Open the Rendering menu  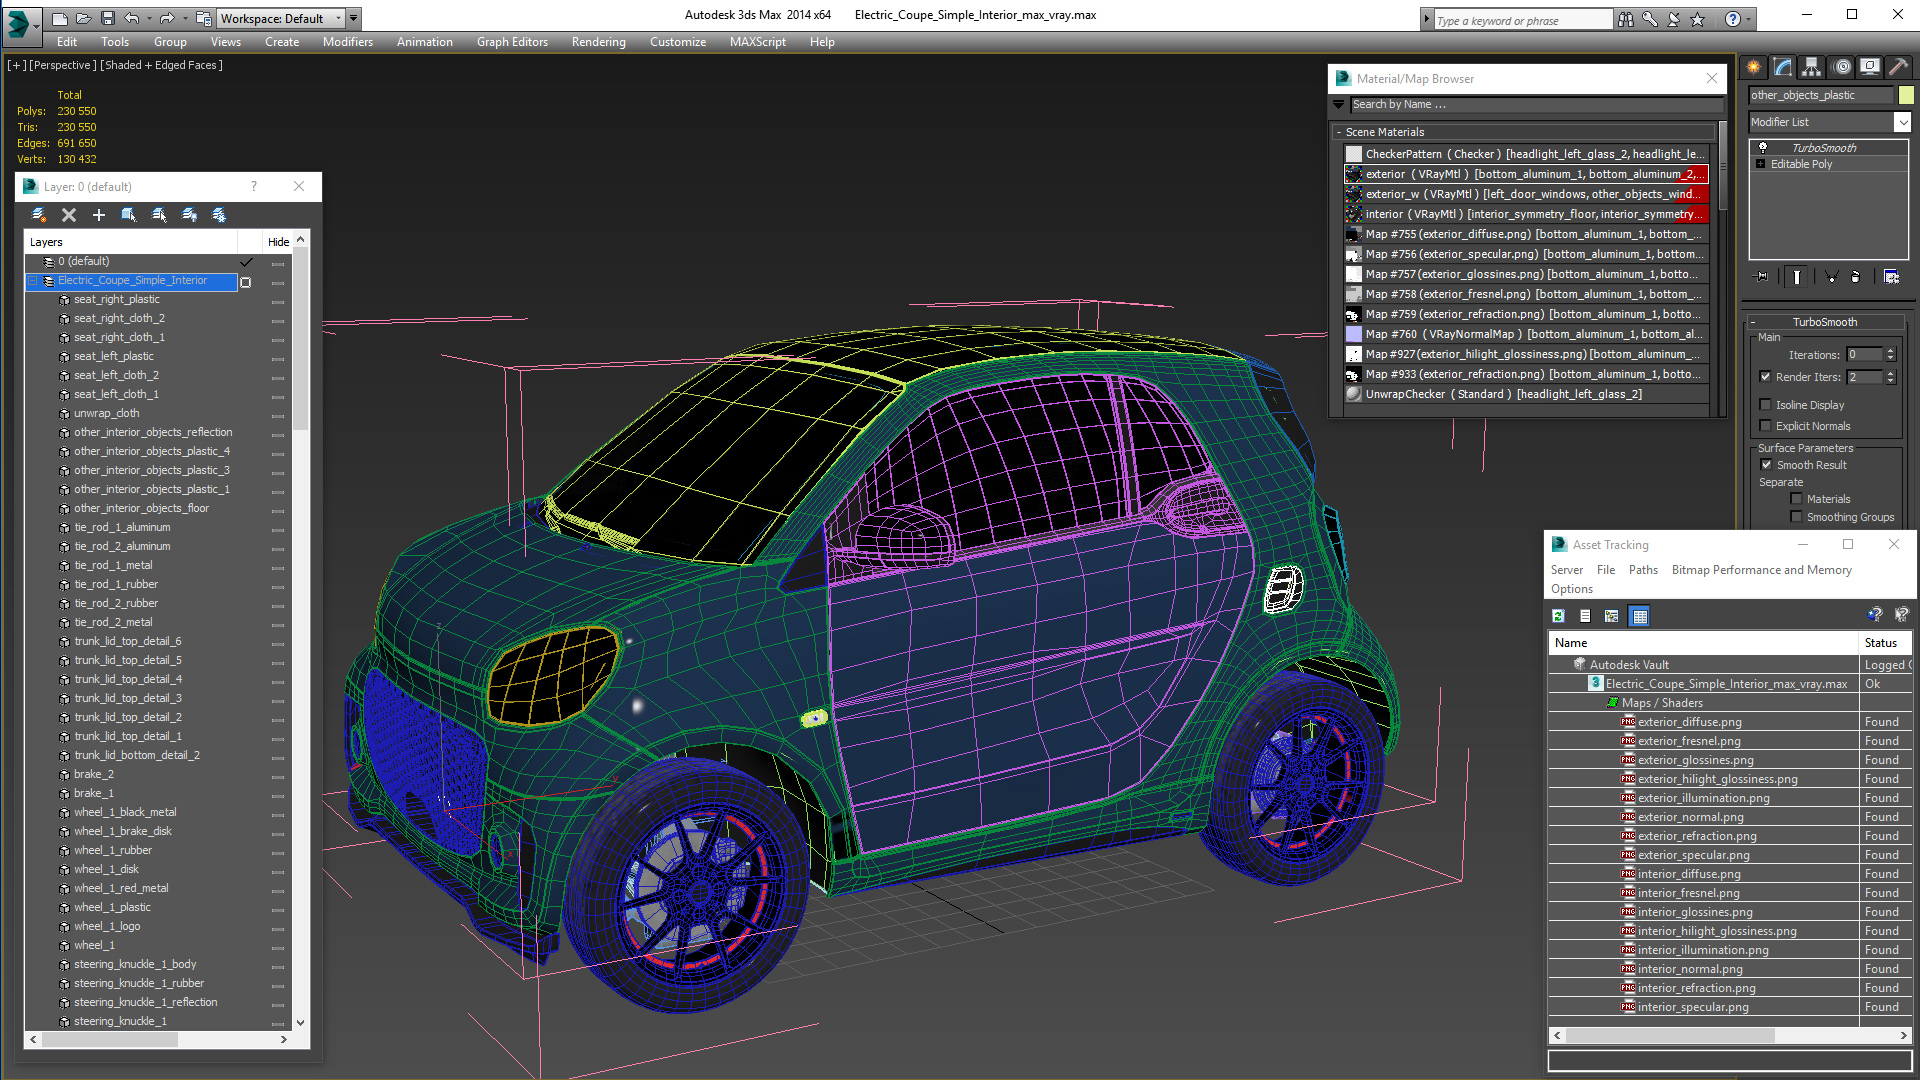[x=598, y=42]
